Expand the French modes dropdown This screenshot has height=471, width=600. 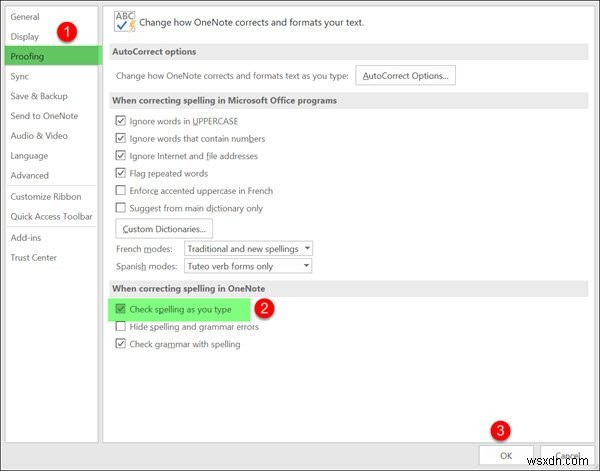pyautogui.click(x=248, y=249)
